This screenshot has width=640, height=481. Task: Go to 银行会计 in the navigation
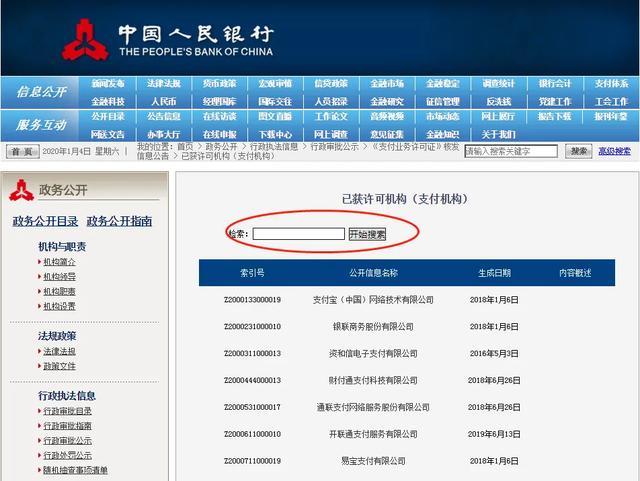point(555,84)
